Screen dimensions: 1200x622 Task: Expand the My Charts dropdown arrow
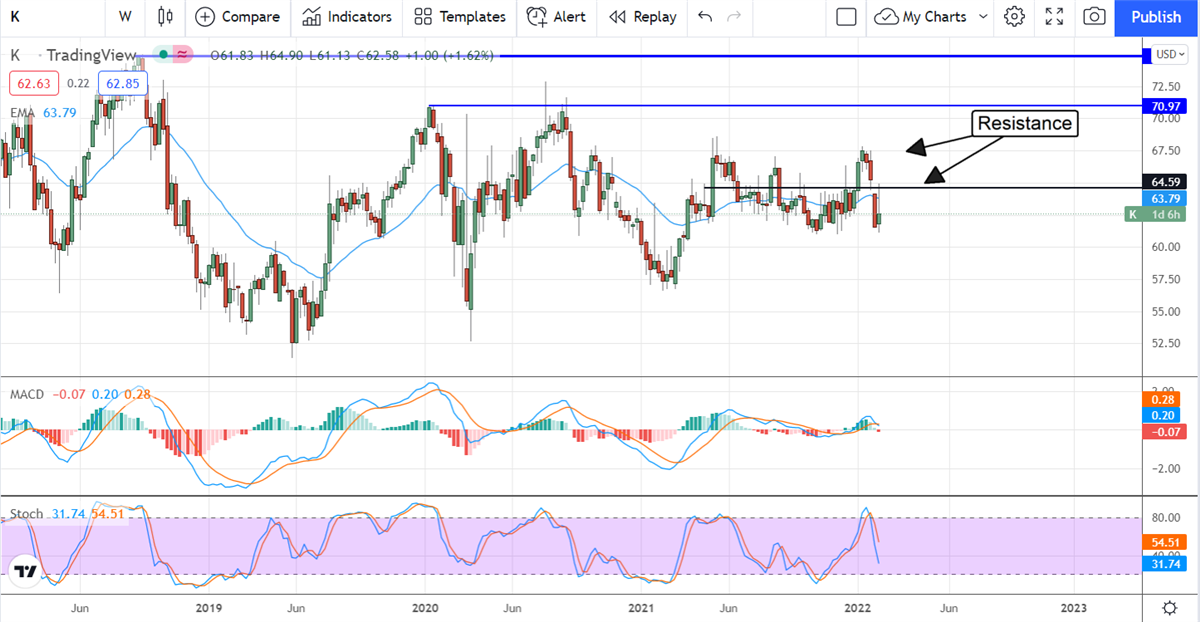(983, 17)
